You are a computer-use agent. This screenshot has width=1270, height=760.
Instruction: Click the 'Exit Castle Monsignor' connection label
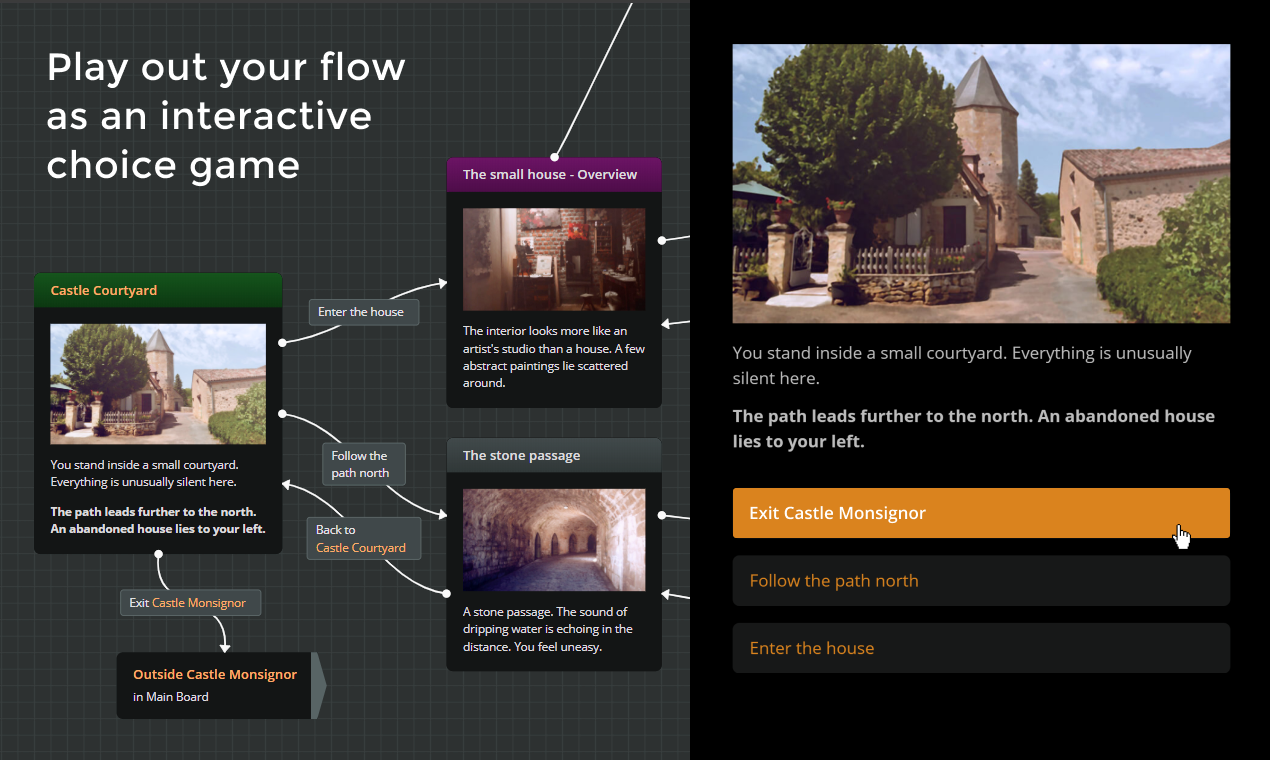(x=190, y=602)
